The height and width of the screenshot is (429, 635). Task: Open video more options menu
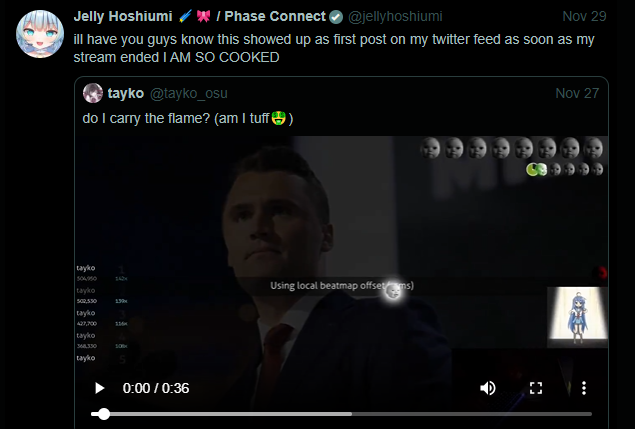pyautogui.click(x=584, y=387)
